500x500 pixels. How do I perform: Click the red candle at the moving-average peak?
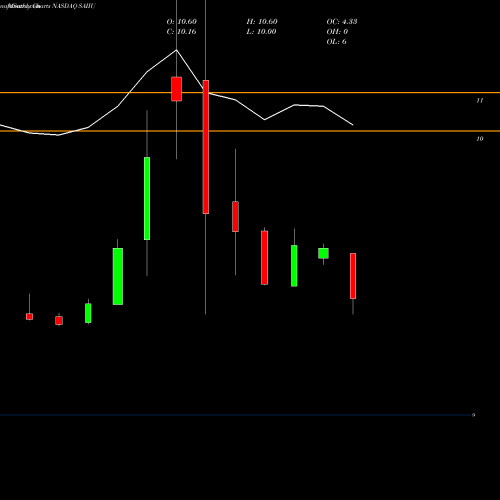tap(177, 89)
